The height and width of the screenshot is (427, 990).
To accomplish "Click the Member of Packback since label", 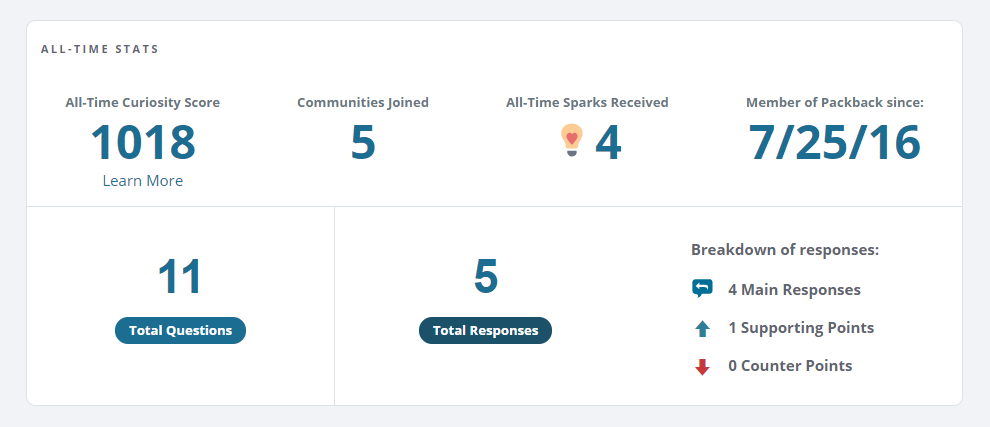I will [835, 102].
